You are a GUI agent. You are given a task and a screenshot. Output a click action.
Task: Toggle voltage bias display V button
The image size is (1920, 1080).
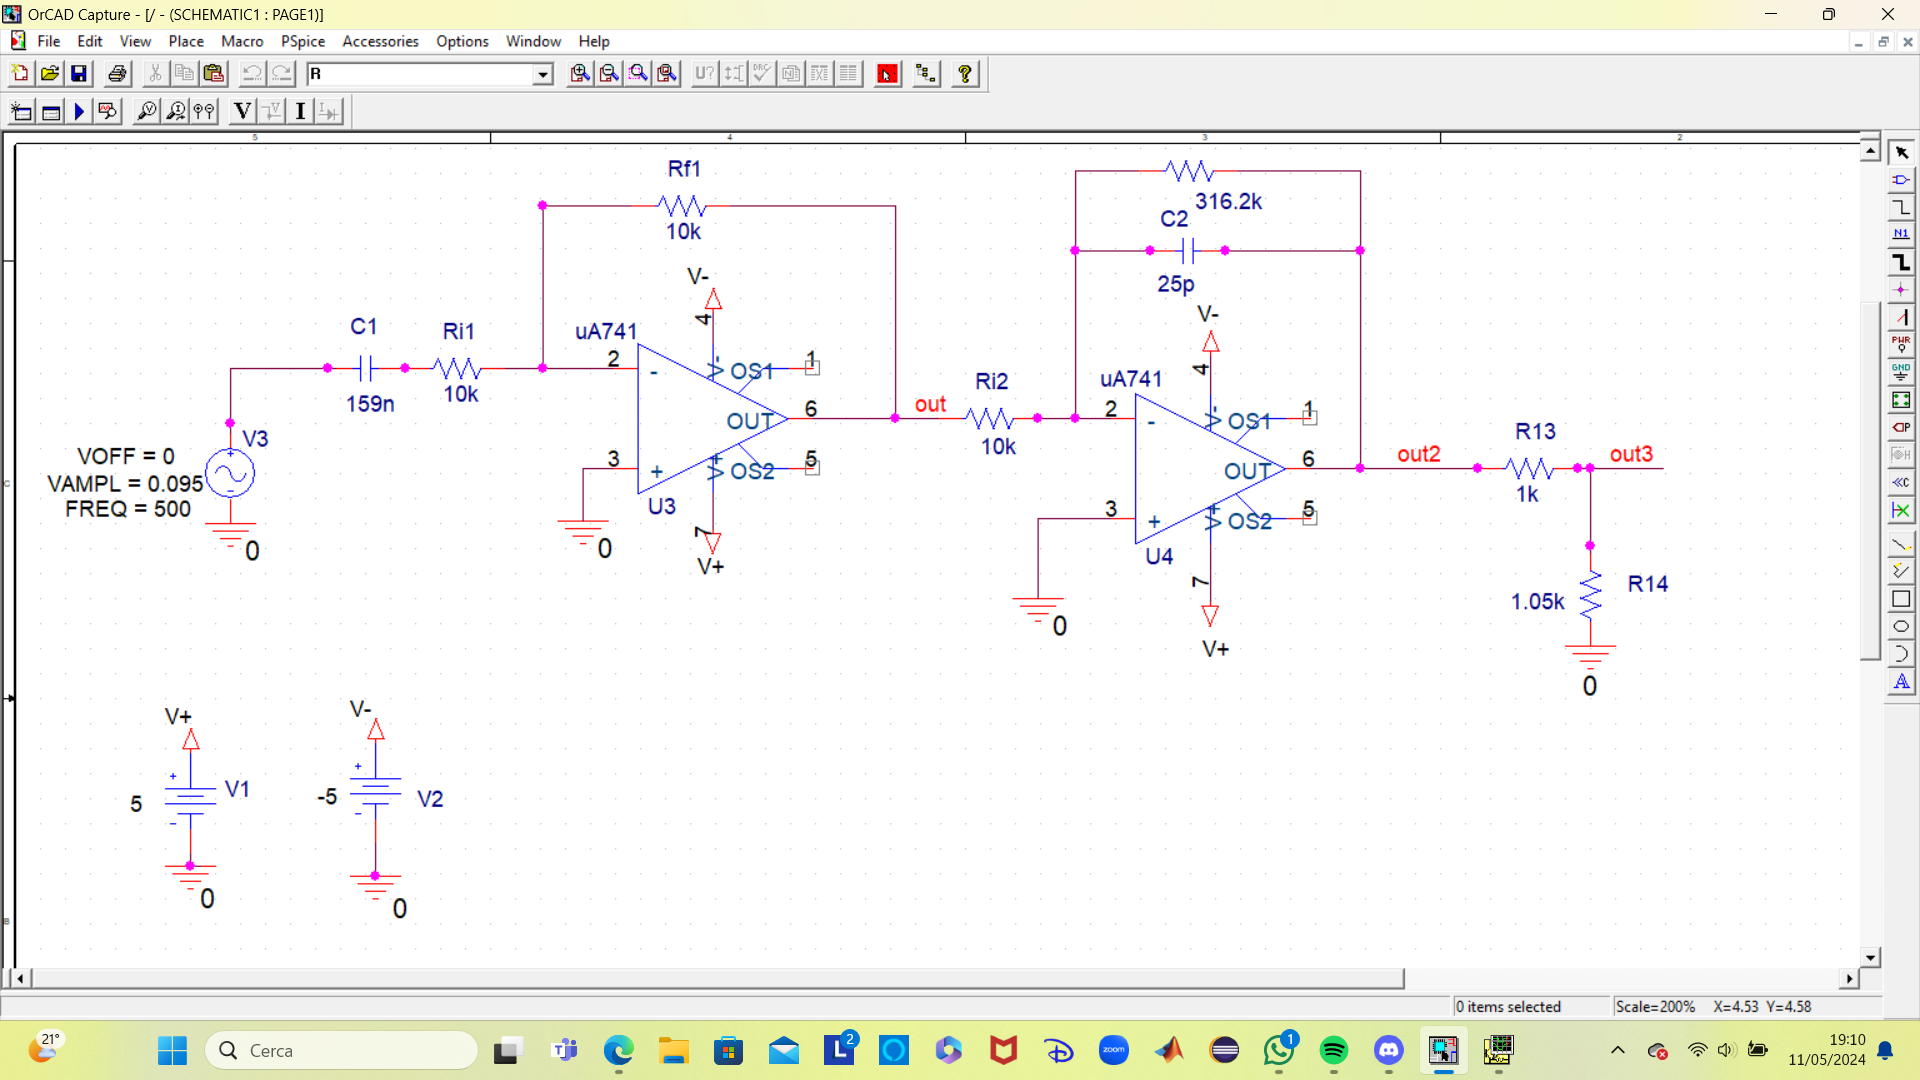coord(242,111)
